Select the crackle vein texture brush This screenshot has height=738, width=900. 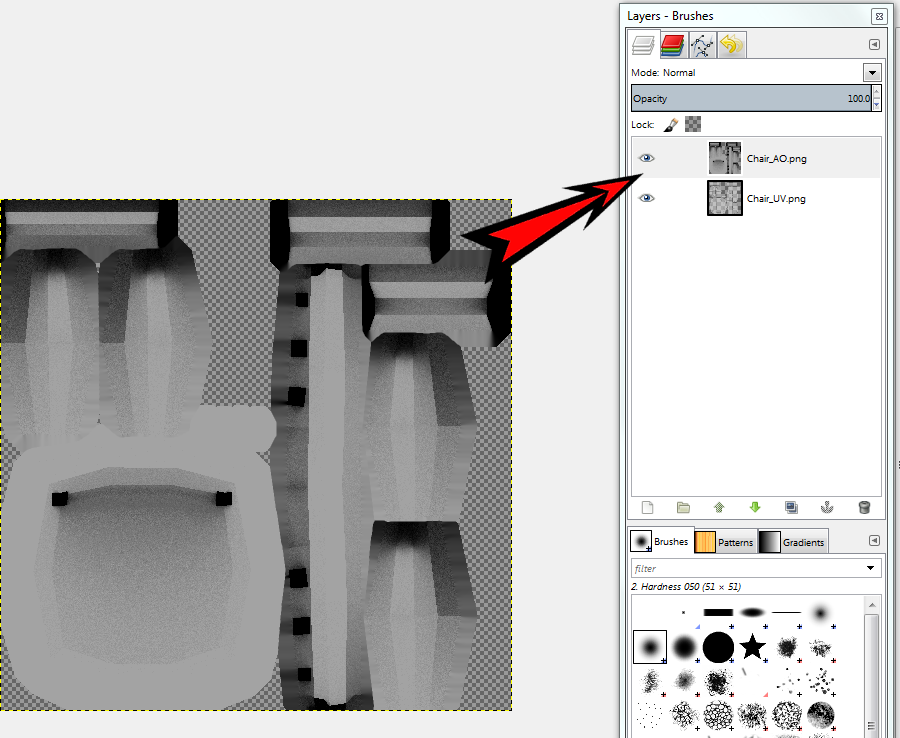click(684, 716)
